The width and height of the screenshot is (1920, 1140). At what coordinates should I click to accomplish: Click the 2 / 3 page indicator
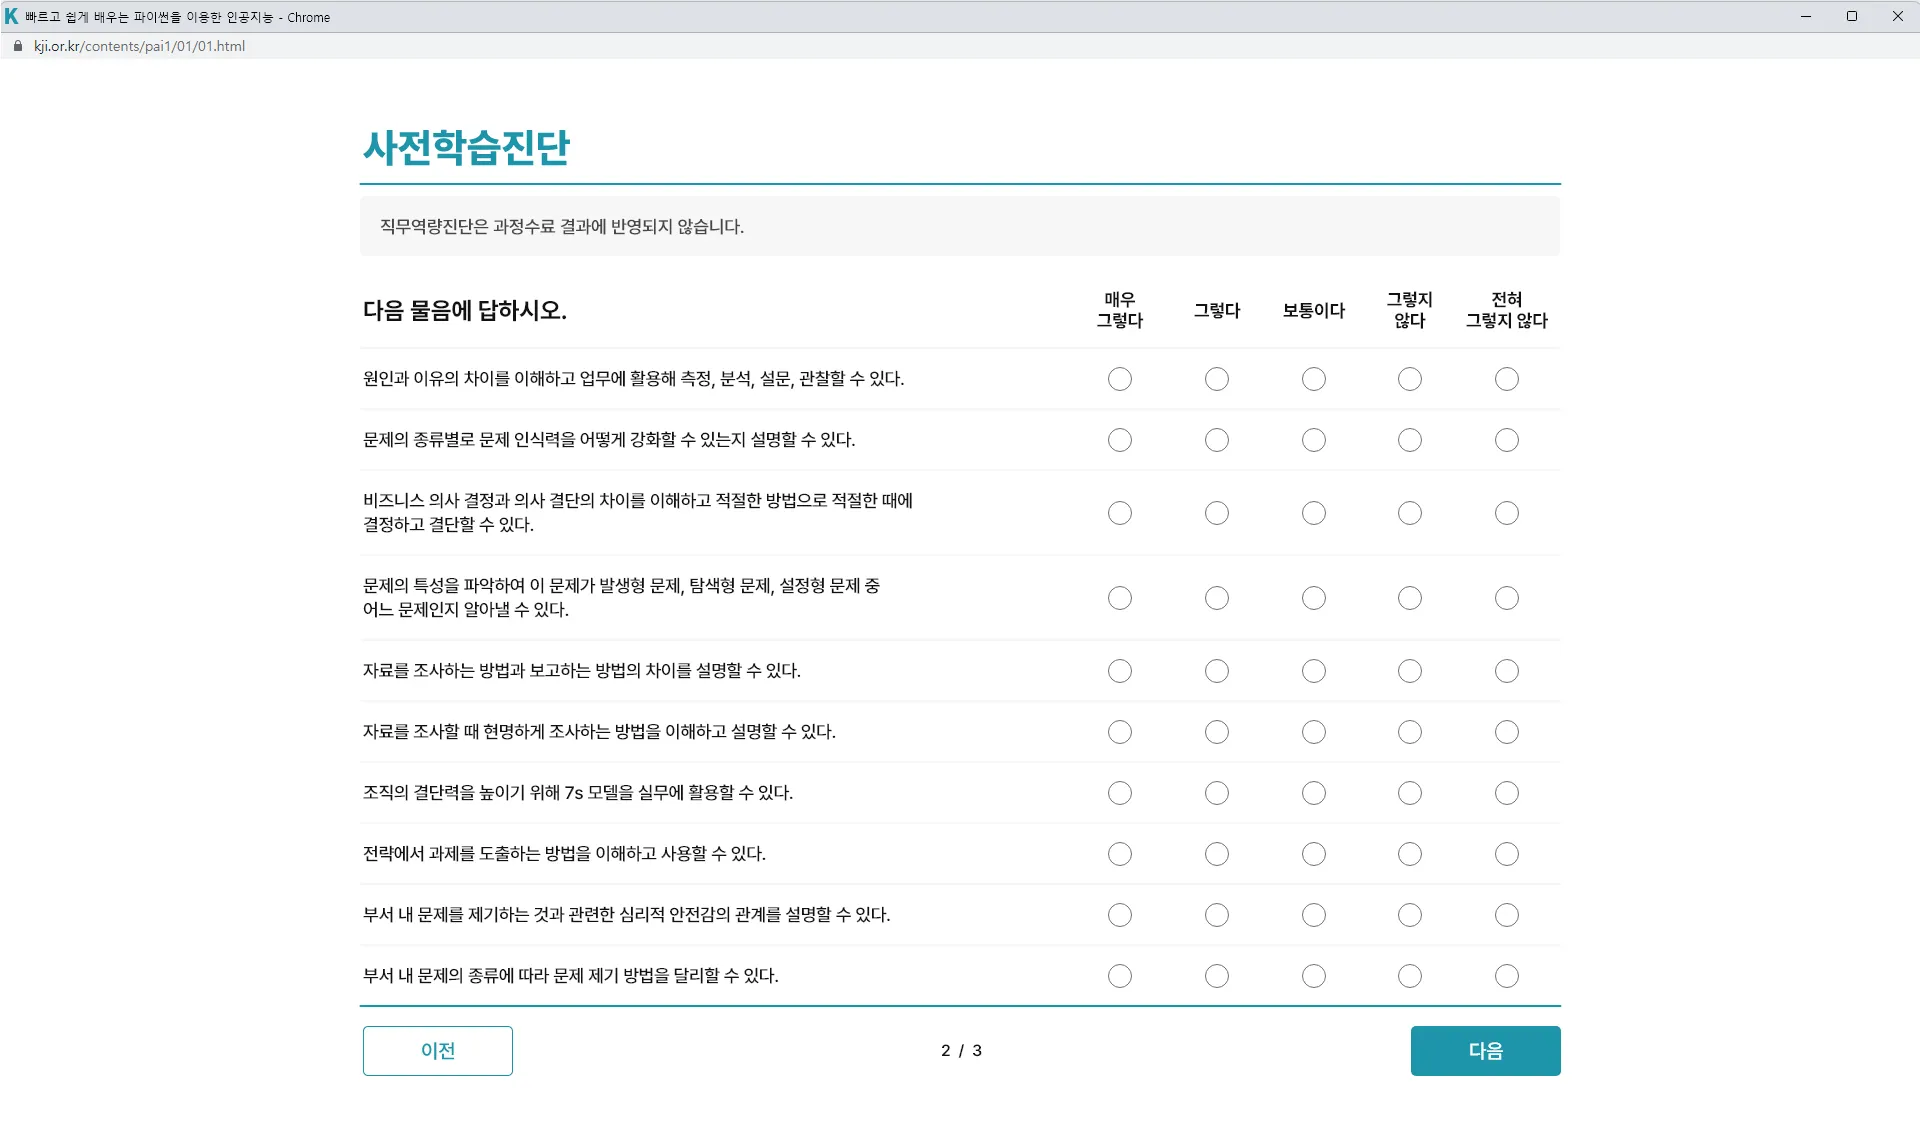[960, 1051]
